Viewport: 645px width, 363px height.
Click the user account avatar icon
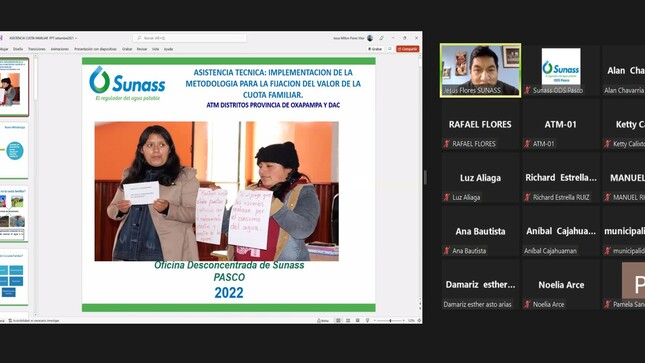pyautogui.click(x=370, y=38)
